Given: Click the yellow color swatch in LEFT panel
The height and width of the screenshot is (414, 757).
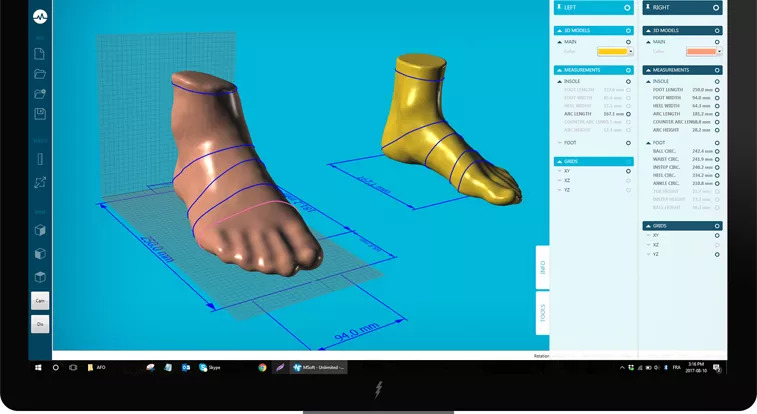Looking at the screenshot, I should point(612,51).
